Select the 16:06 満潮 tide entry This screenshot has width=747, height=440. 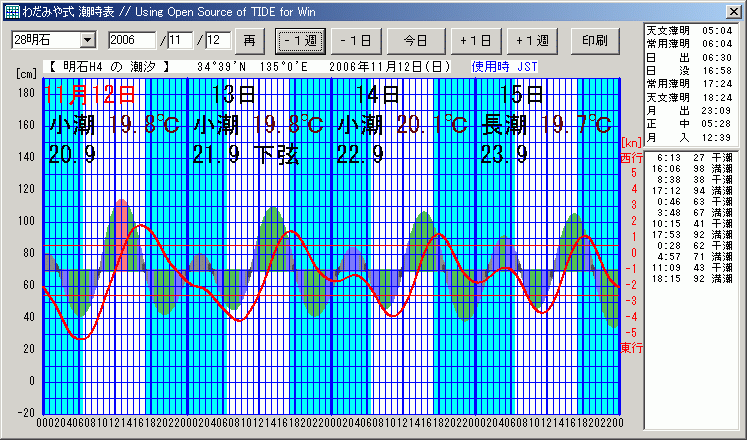click(693, 169)
